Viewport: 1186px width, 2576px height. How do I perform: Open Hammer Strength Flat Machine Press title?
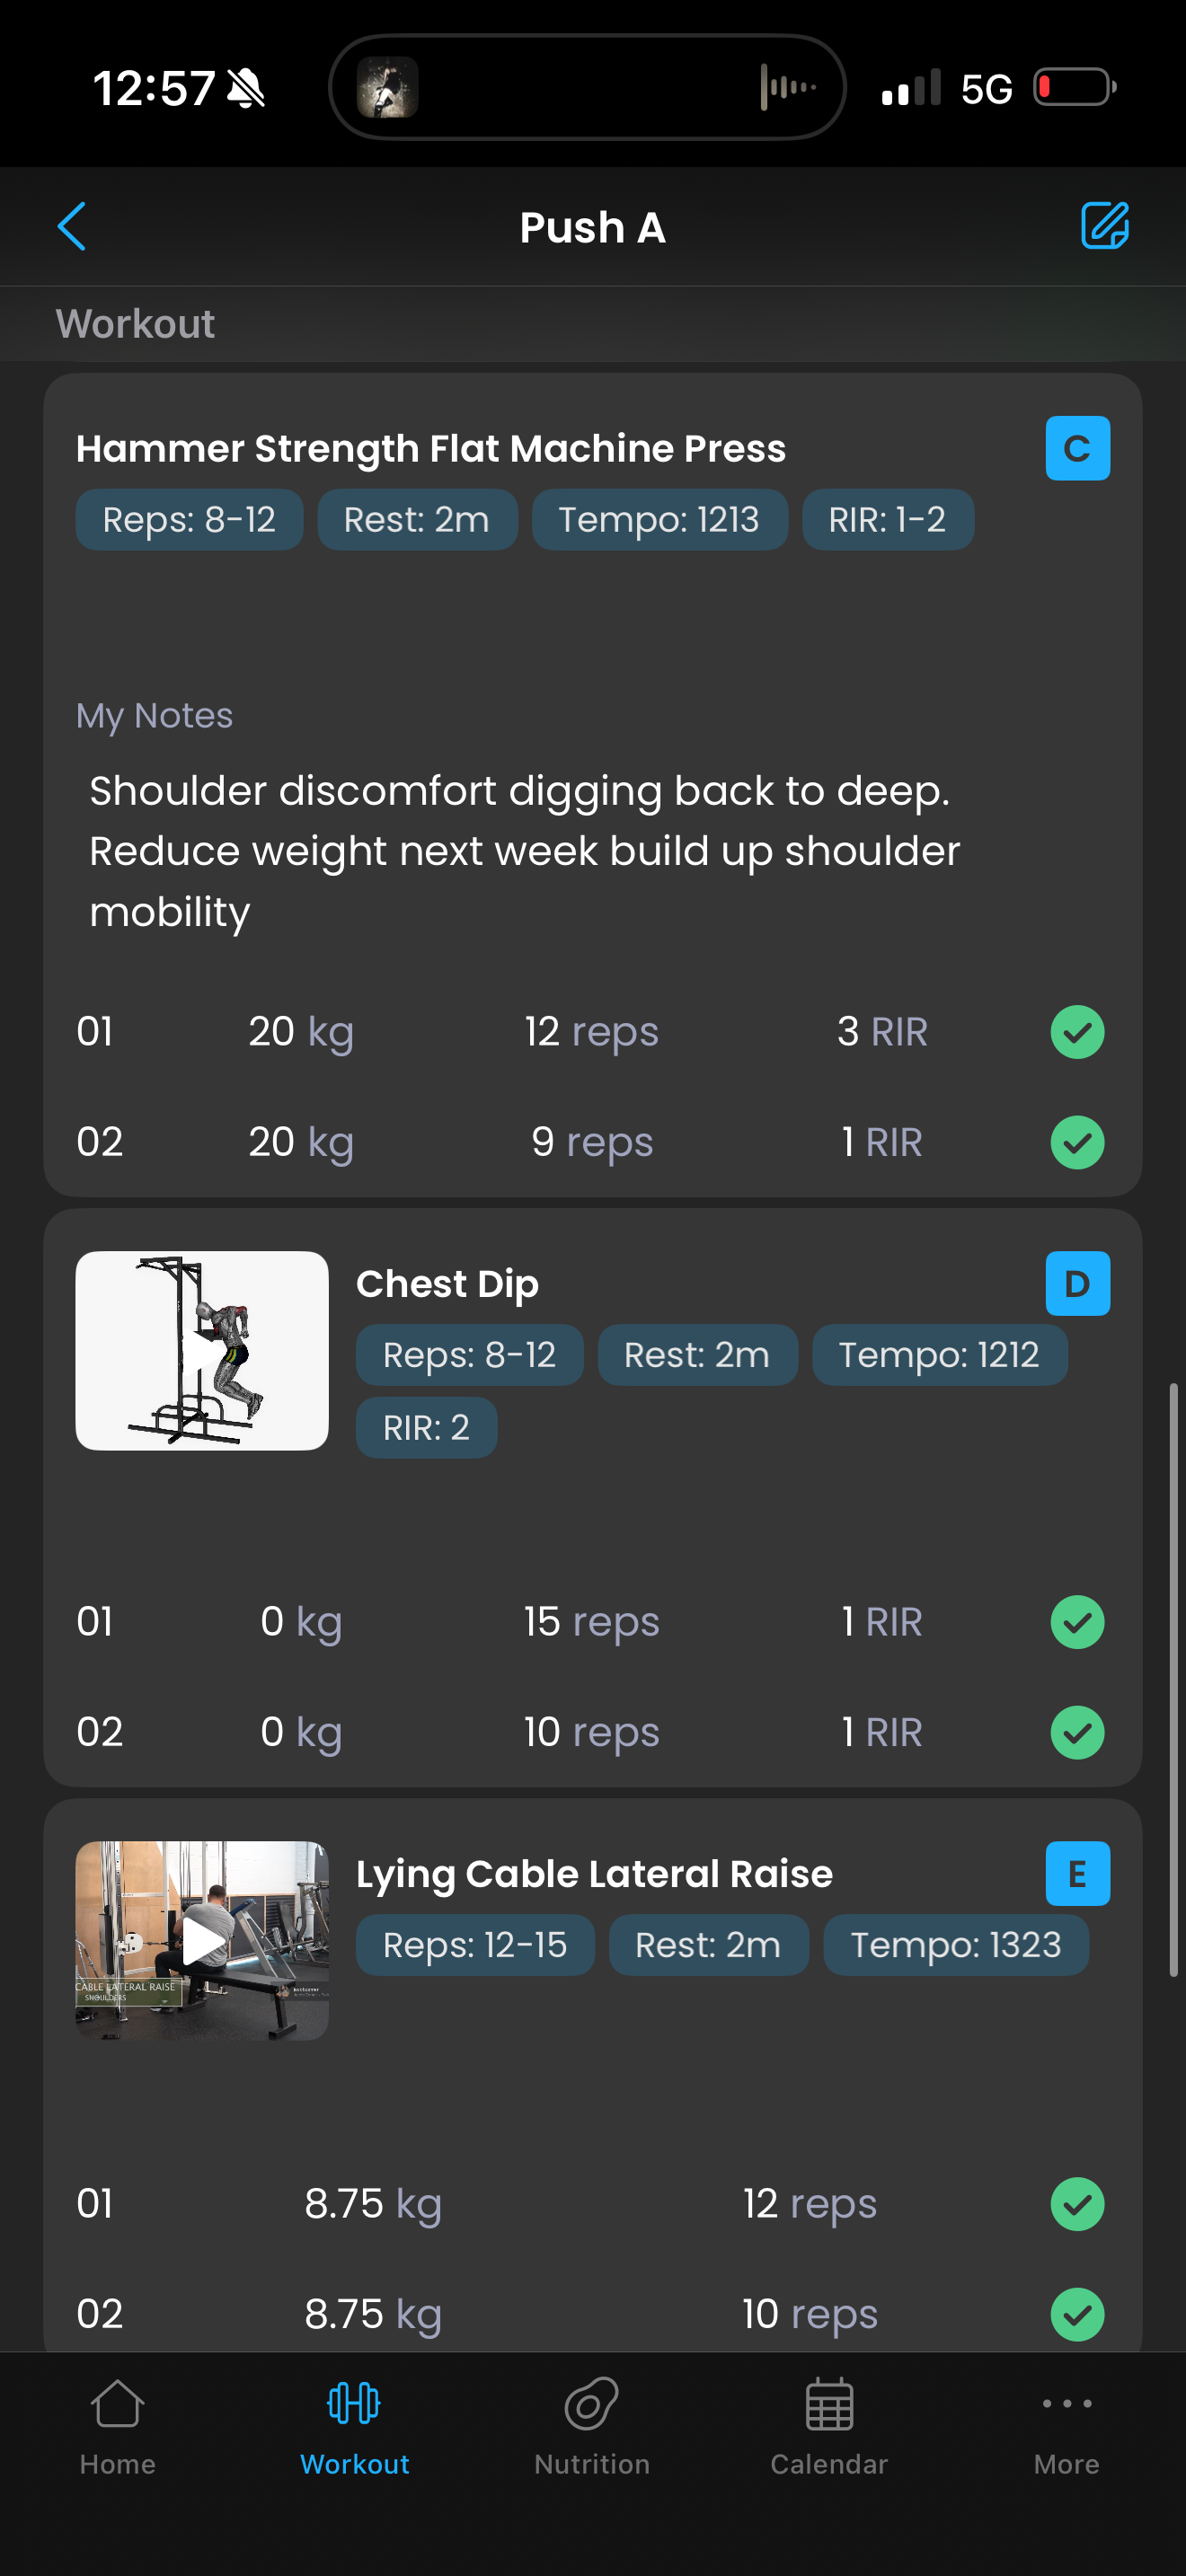click(x=431, y=449)
